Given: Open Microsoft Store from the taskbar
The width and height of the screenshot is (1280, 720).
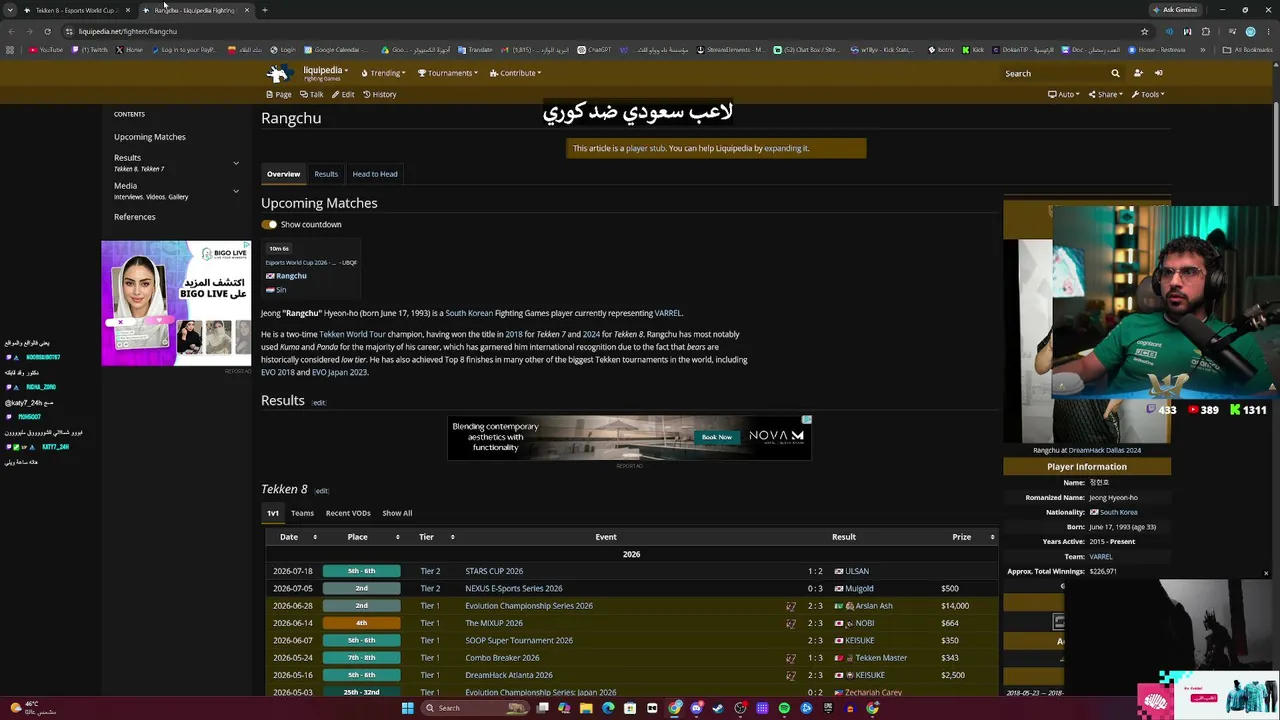Looking at the screenshot, I should [630, 708].
